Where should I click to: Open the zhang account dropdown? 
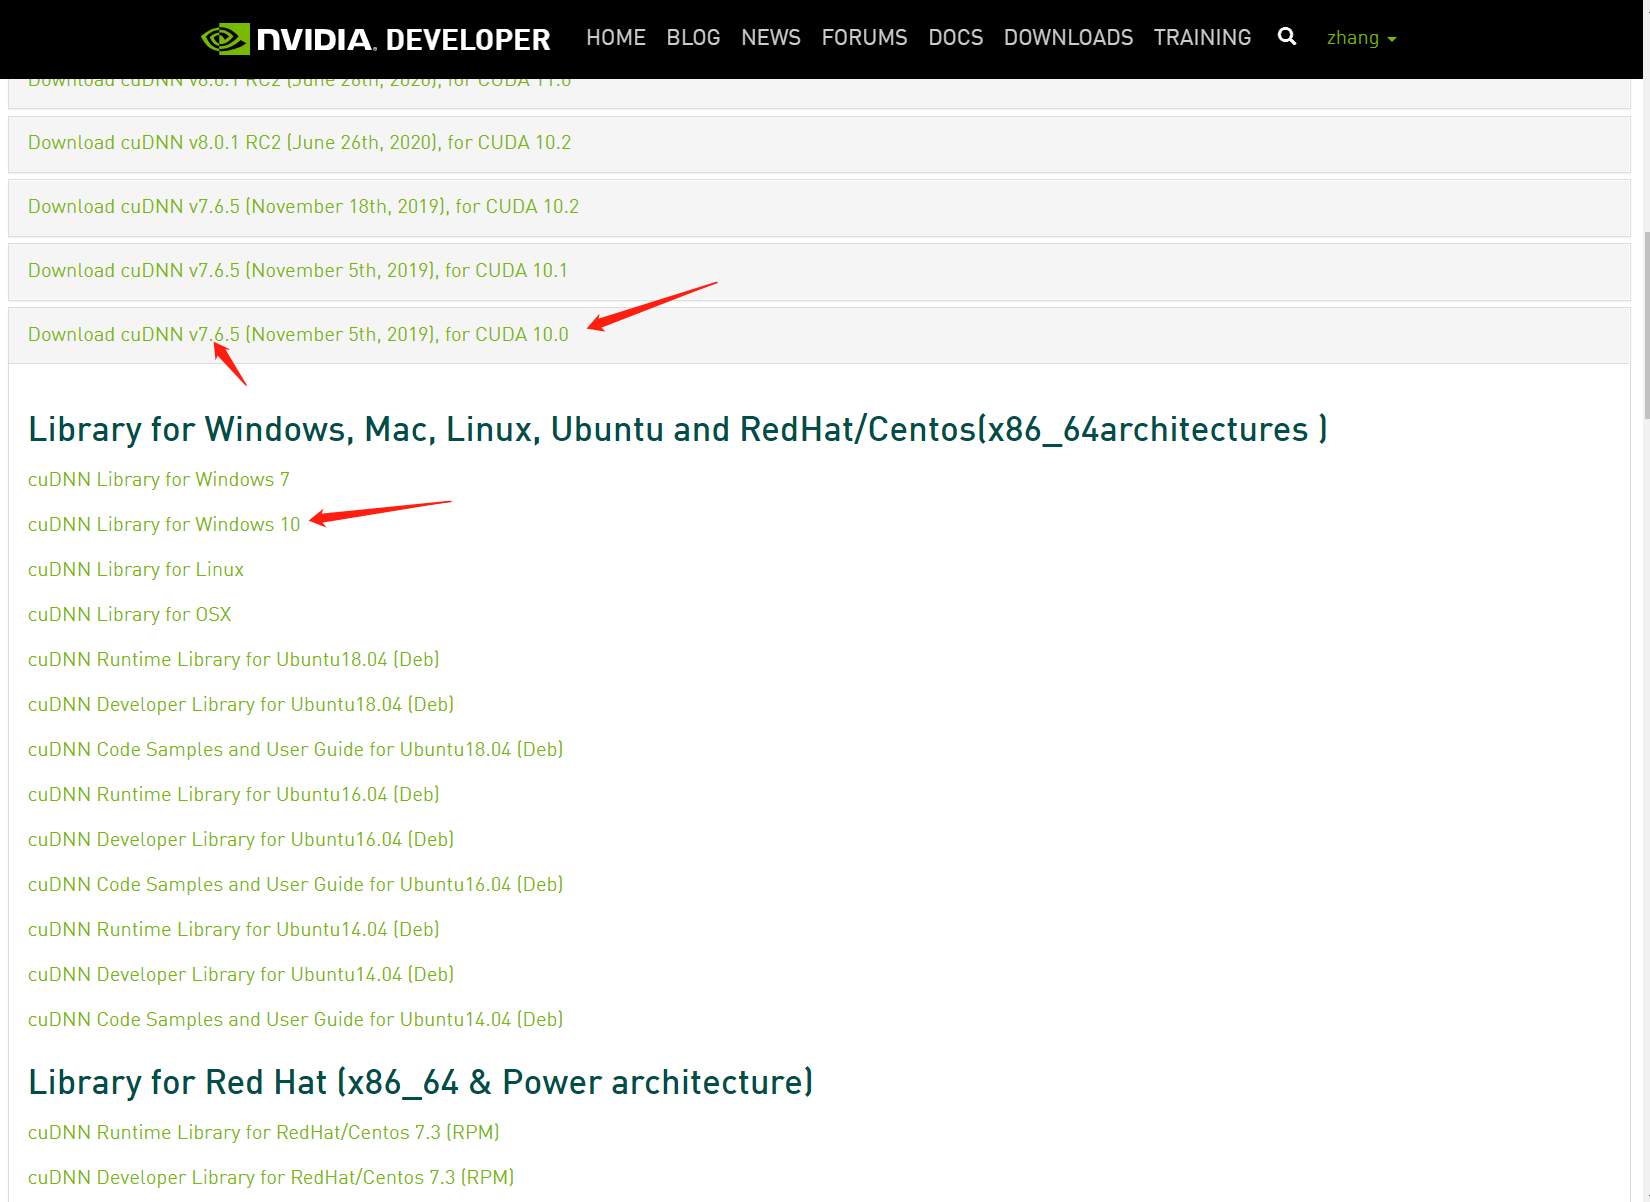[1361, 38]
